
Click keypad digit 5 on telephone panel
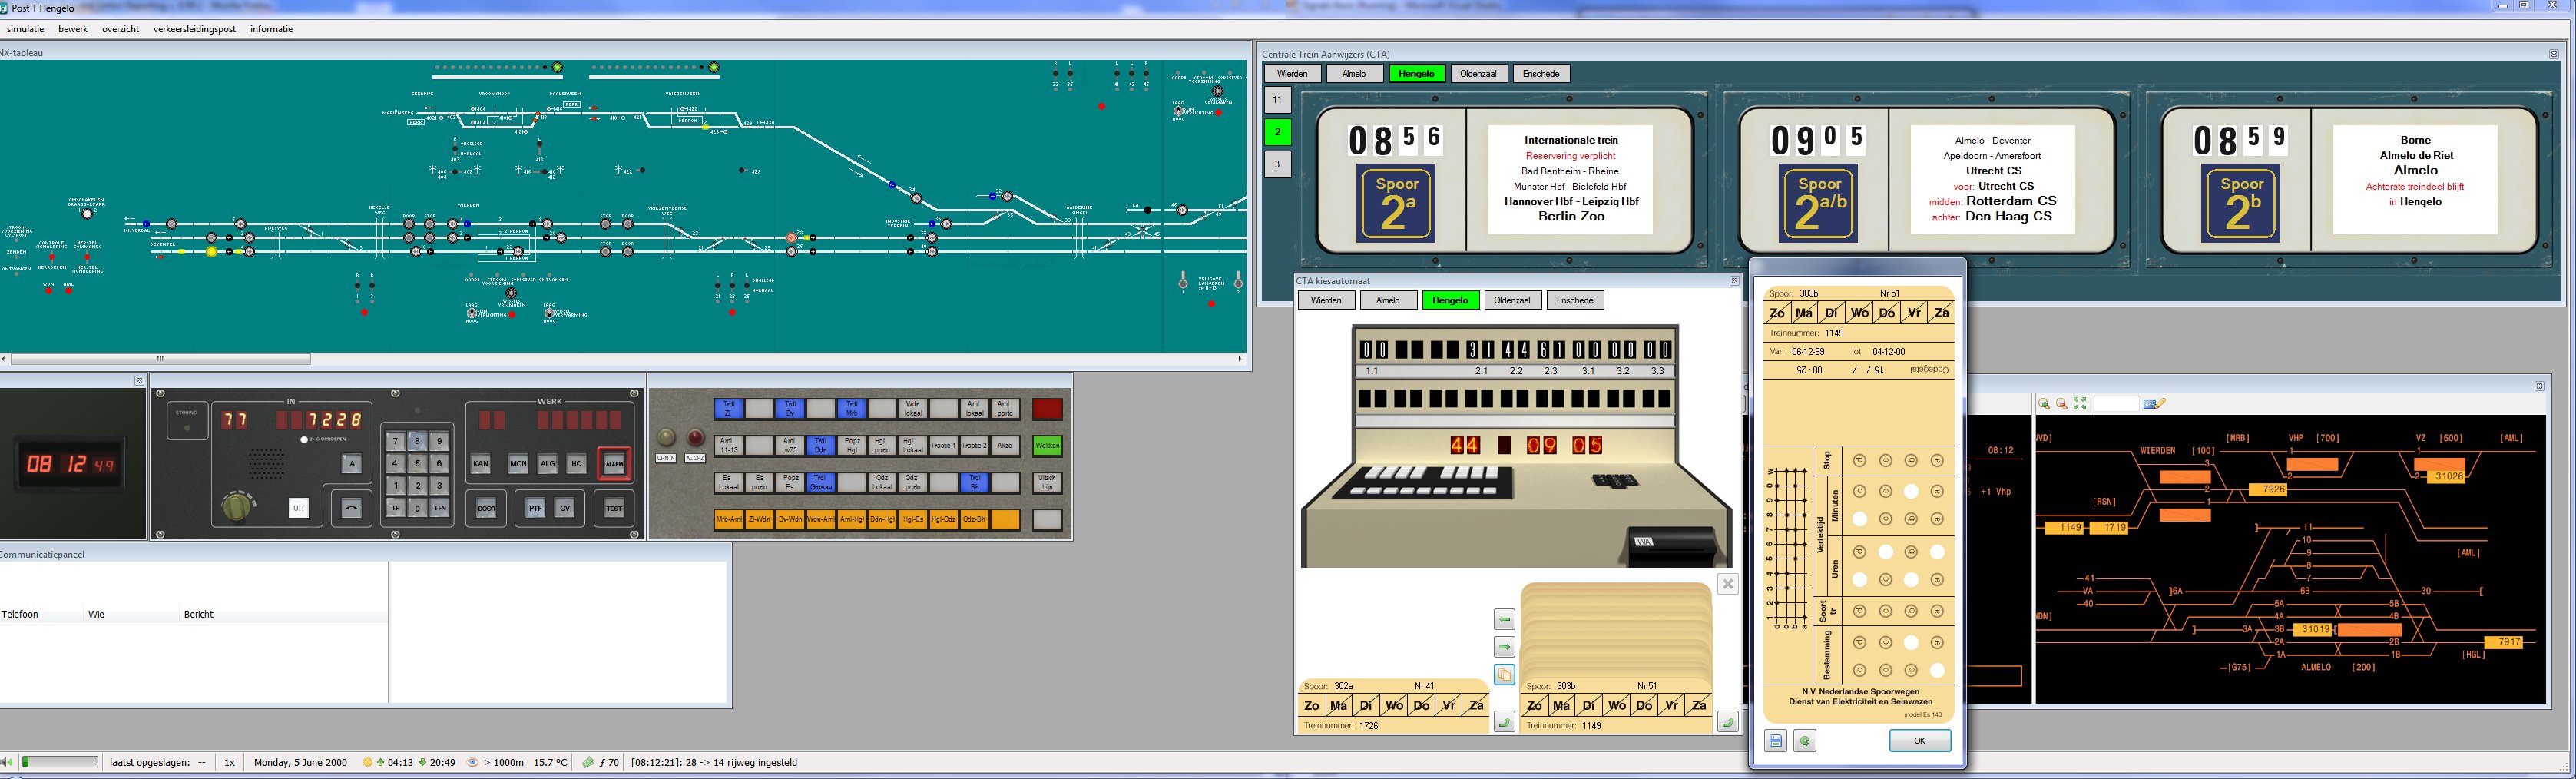point(417,463)
